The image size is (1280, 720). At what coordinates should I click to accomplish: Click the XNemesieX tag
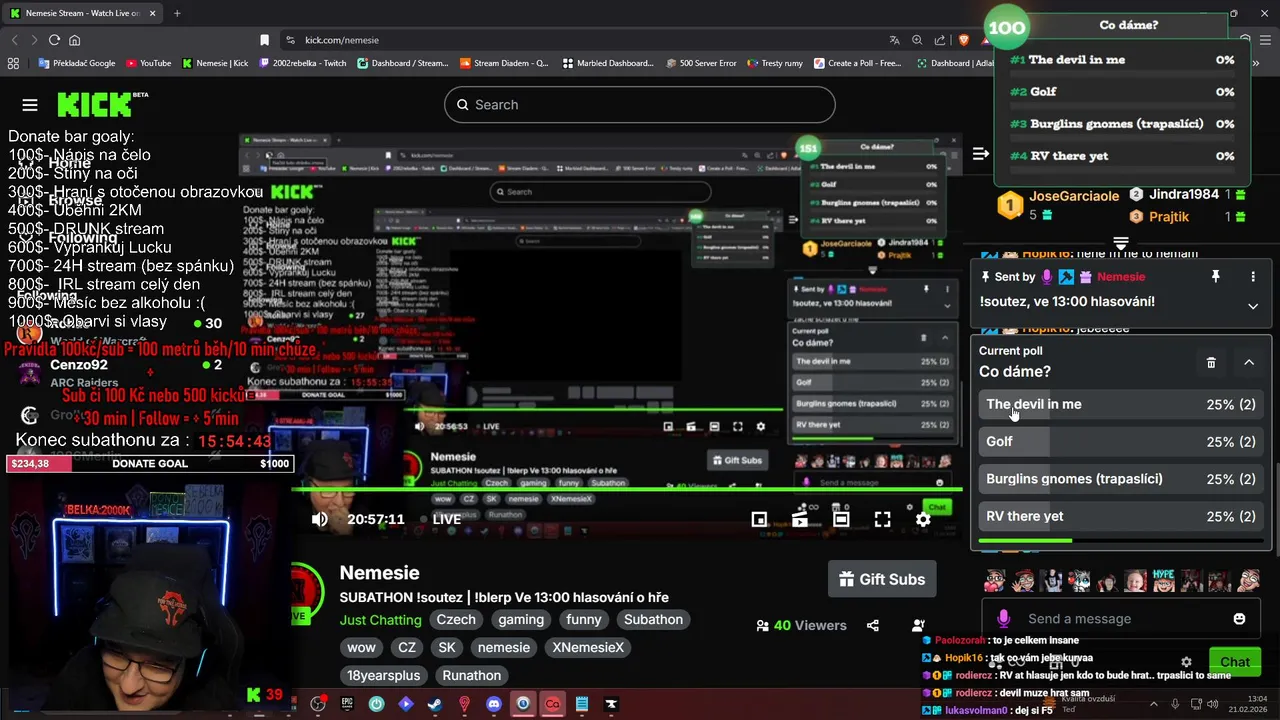[x=588, y=648]
